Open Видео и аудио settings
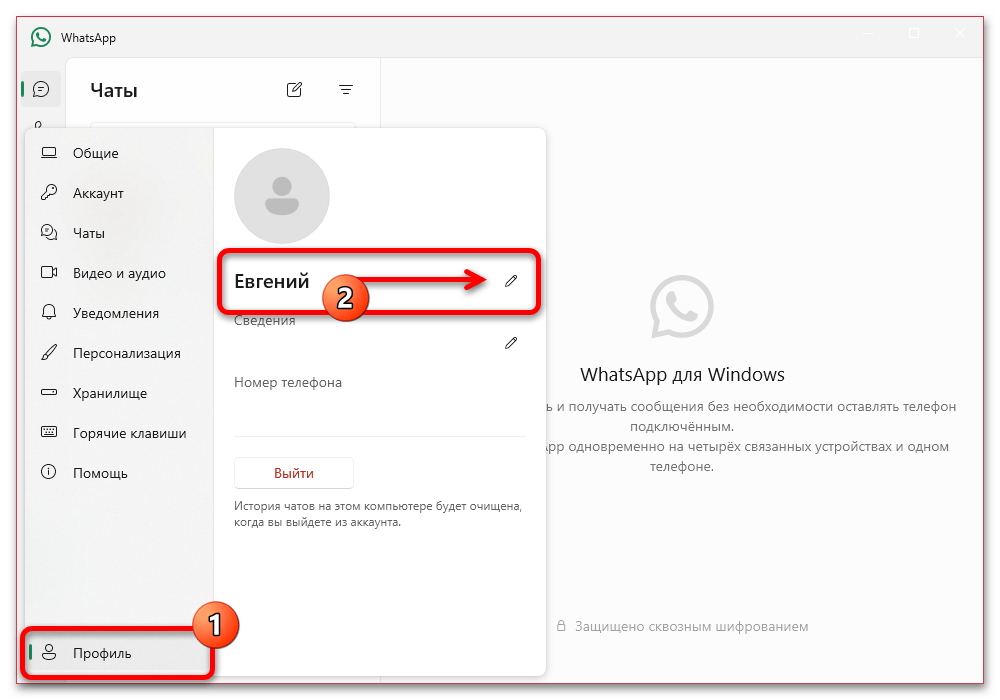1000x700 pixels. click(119, 273)
